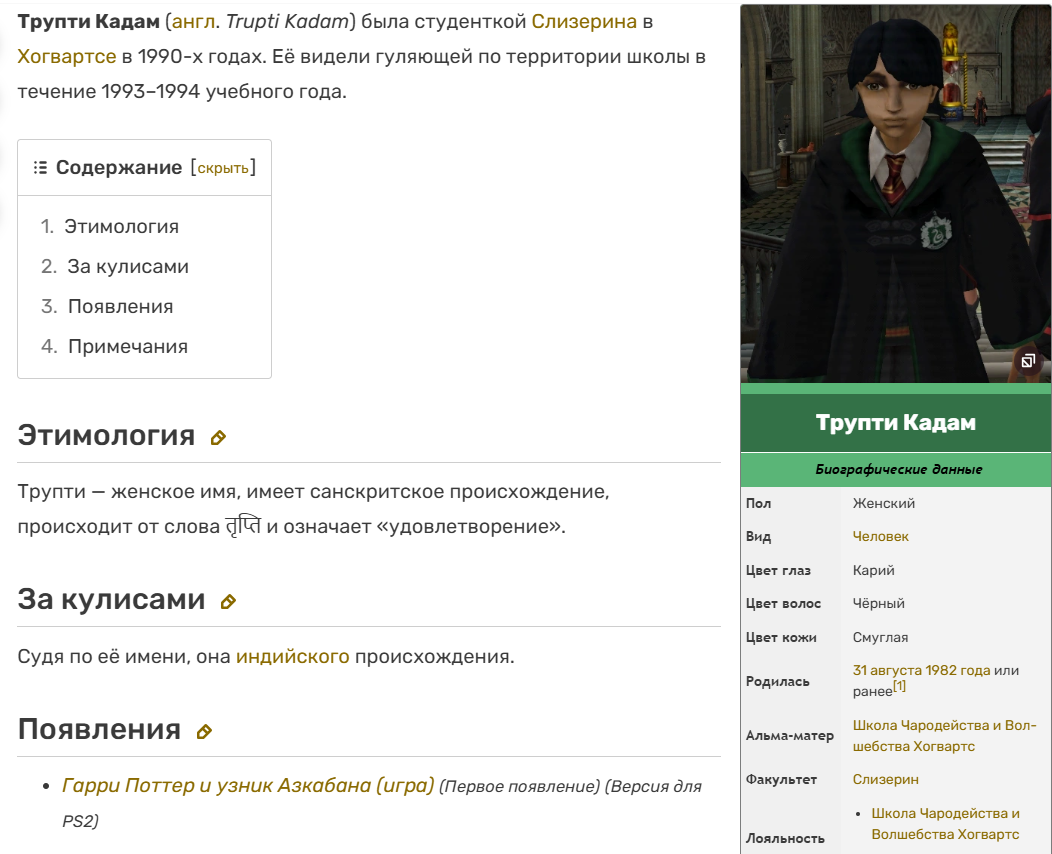Click the contents list icon beside Содержание
This screenshot has height=854, width=1052.
(40, 168)
